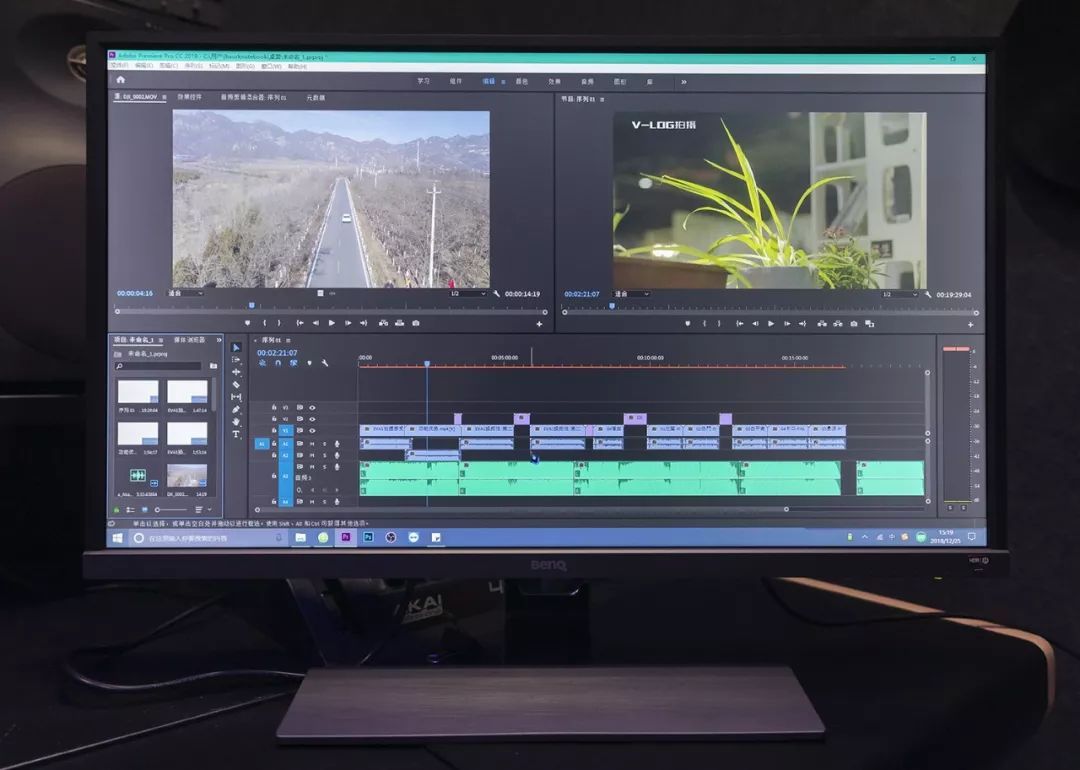1080x770 pixels.
Task: Select the DJI_0002 road clip thumbnail
Action: click(187, 476)
